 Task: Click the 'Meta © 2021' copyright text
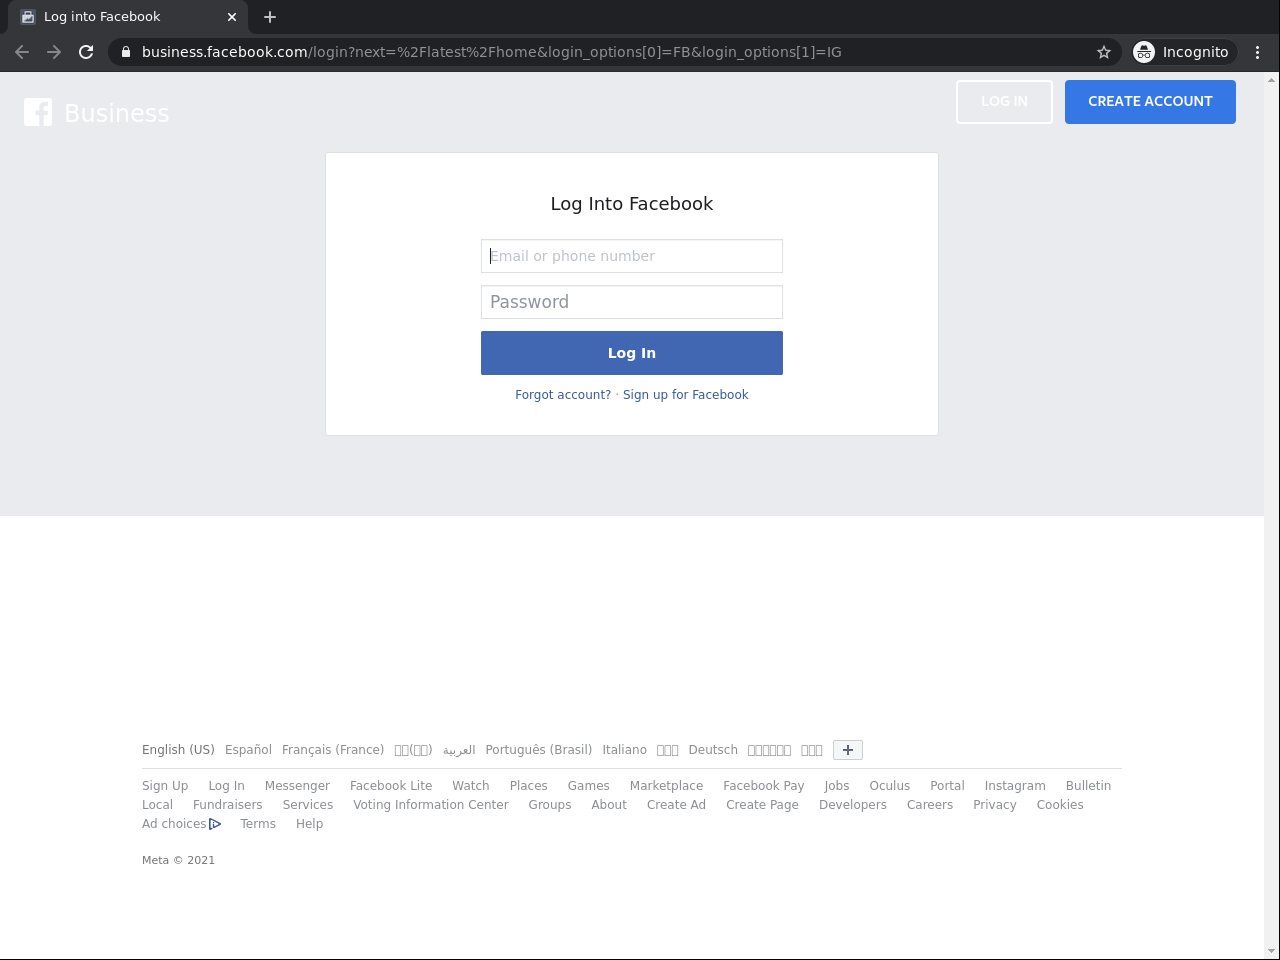pyautogui.click(x=178, y=860)
